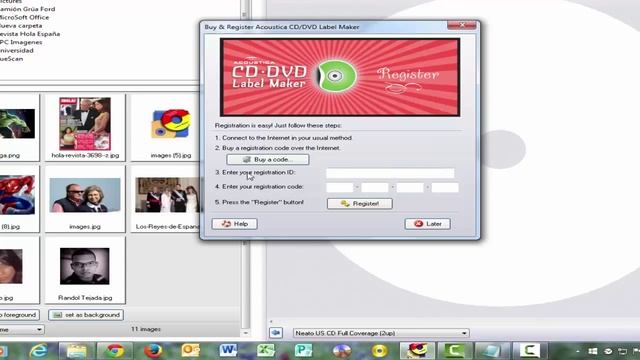Open the 'Nueva carpeta' folder
The width and height of the screenshot is (640, 360).
[20, 25]
